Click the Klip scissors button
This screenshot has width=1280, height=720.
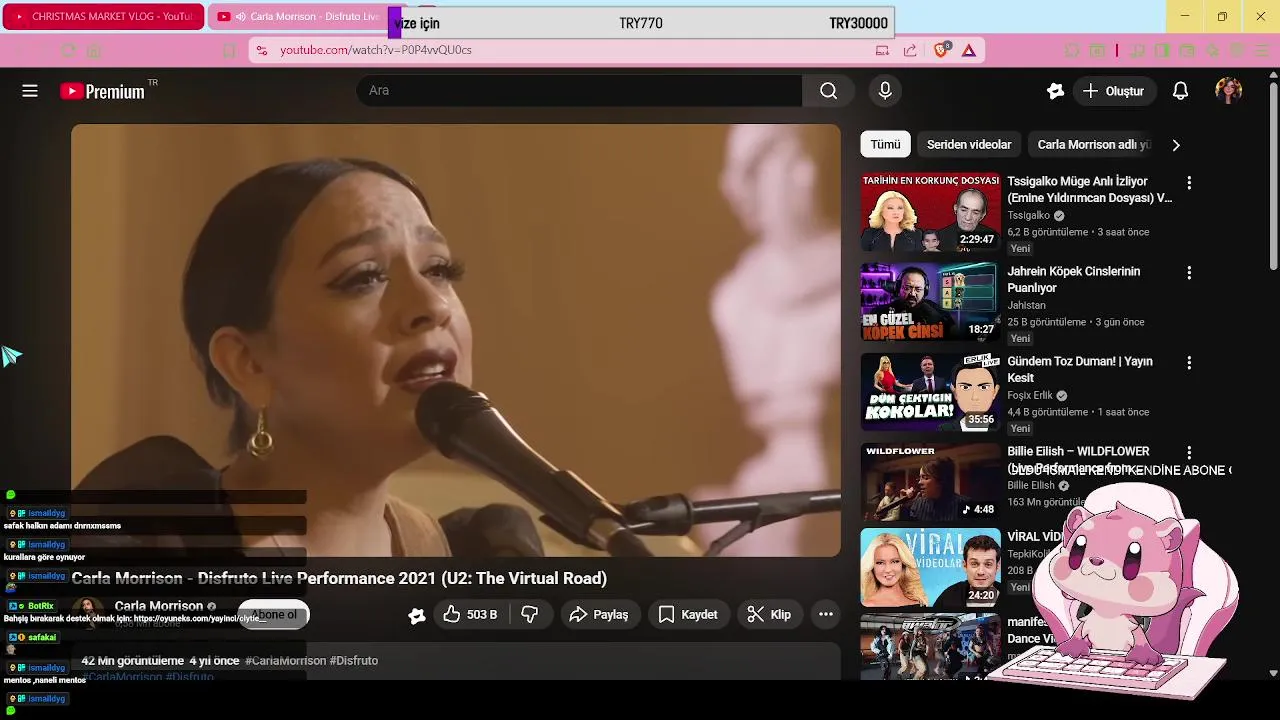pos(769,615)
